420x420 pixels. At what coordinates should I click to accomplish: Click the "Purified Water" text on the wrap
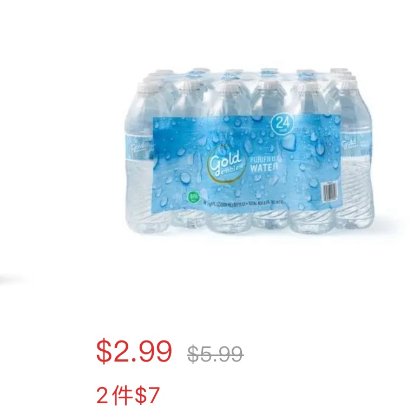tap(264, 163)
